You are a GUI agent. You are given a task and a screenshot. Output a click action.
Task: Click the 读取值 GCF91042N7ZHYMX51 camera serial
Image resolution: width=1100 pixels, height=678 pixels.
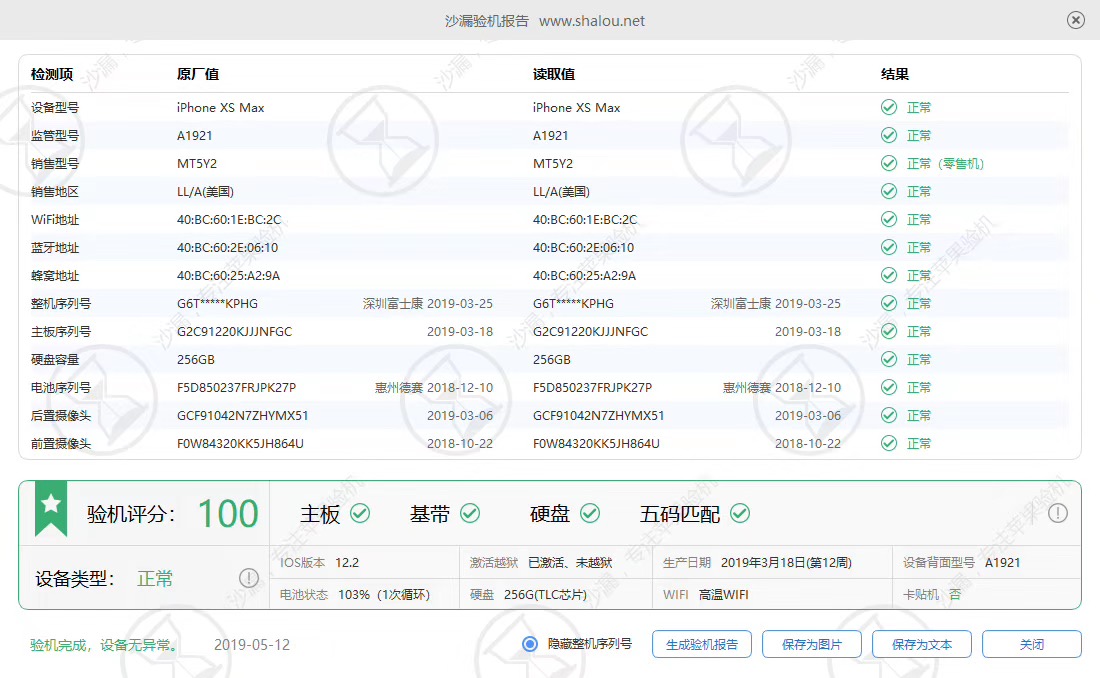tap(598, 416)
